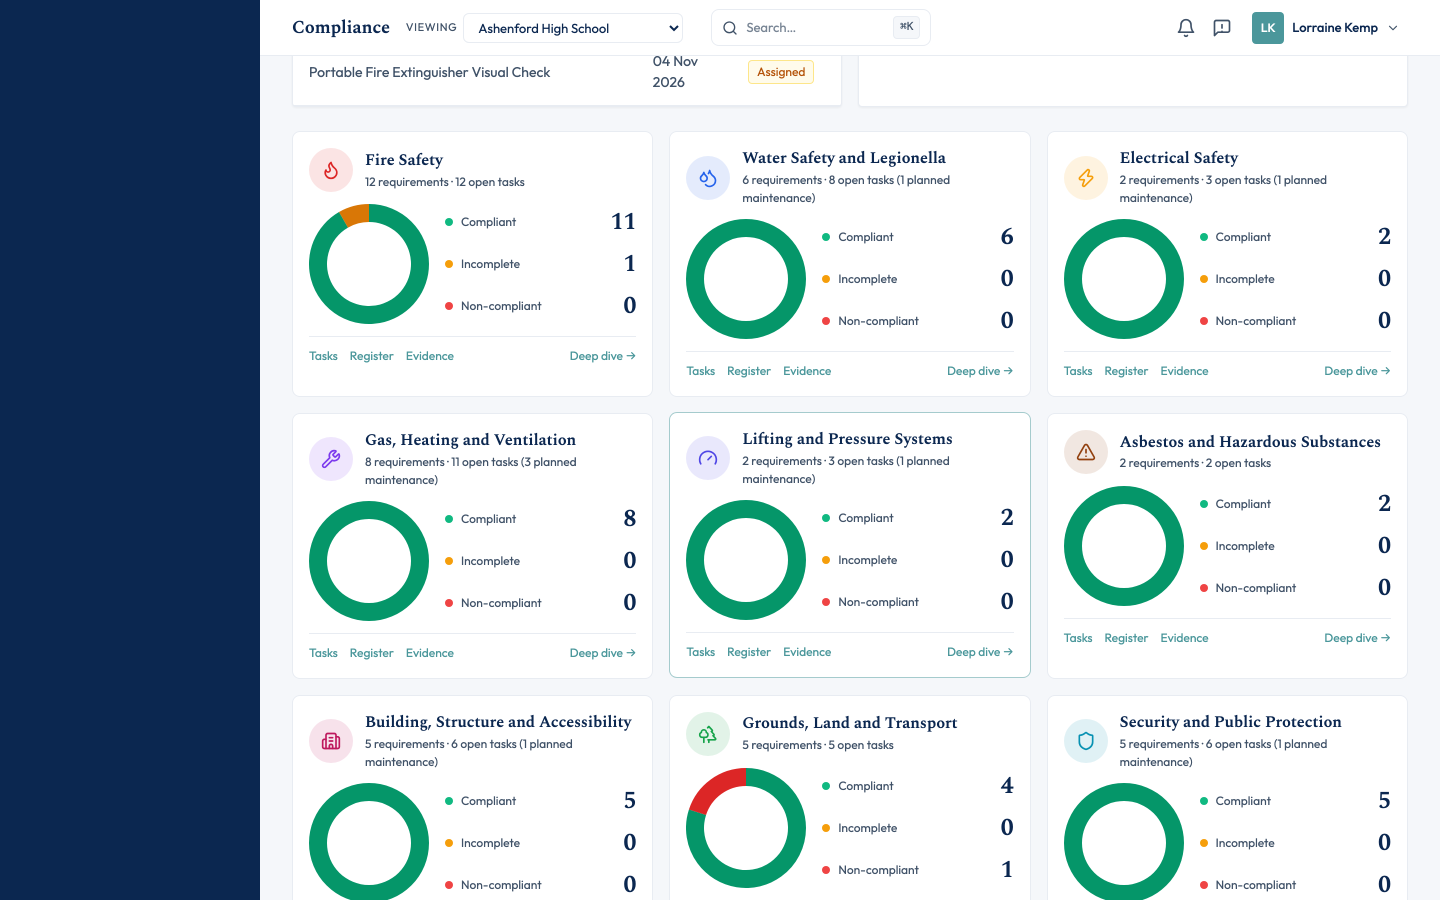This screenshot has height=900, width=1440.
Task: Open Fire Safety Register link
Action: coord(371,356)
